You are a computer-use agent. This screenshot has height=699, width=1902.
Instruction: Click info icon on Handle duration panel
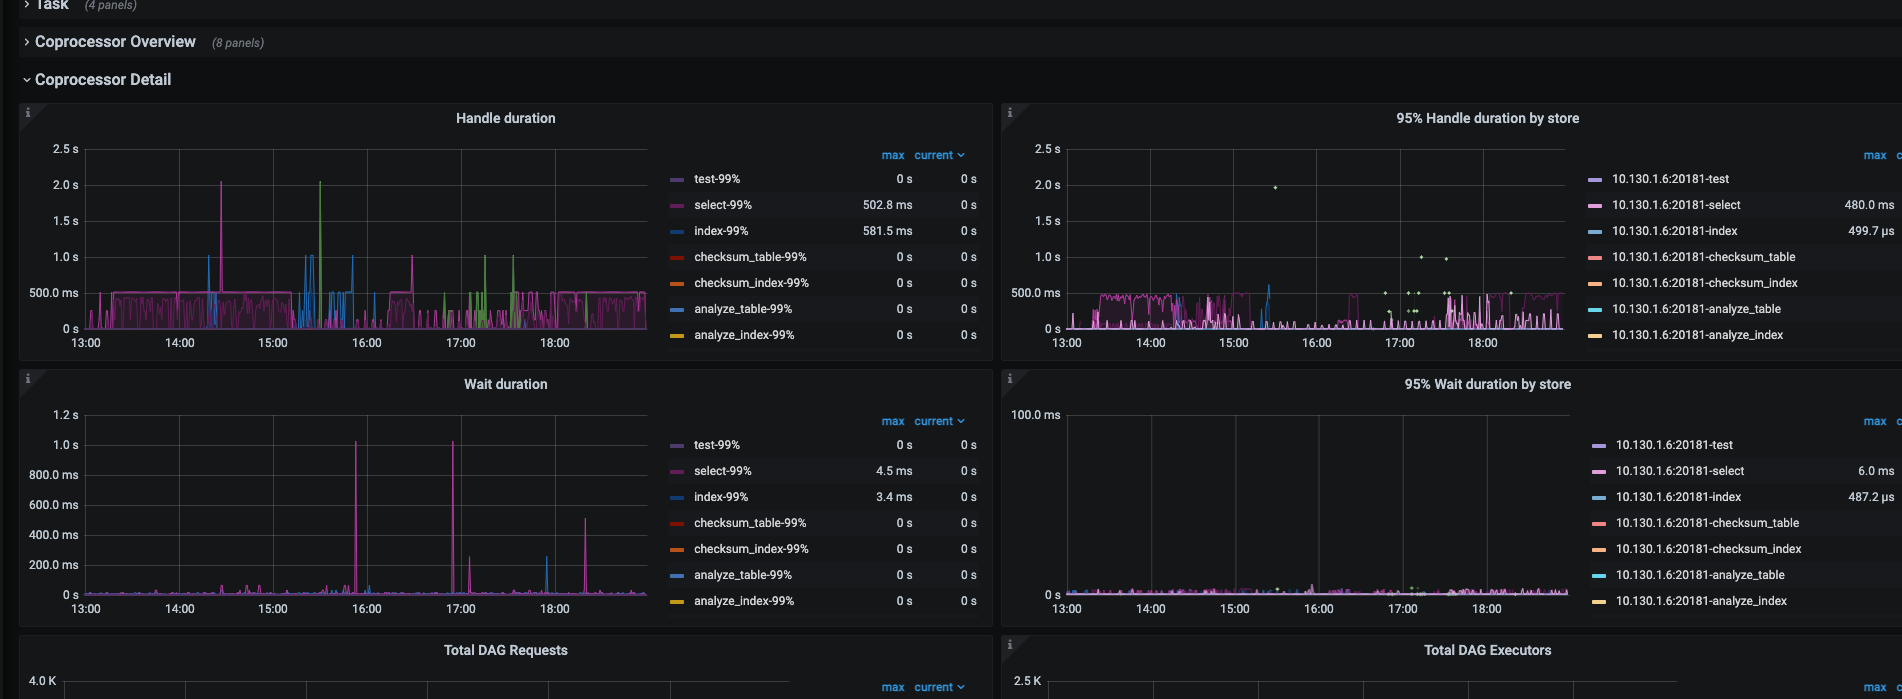pos(28,113)
